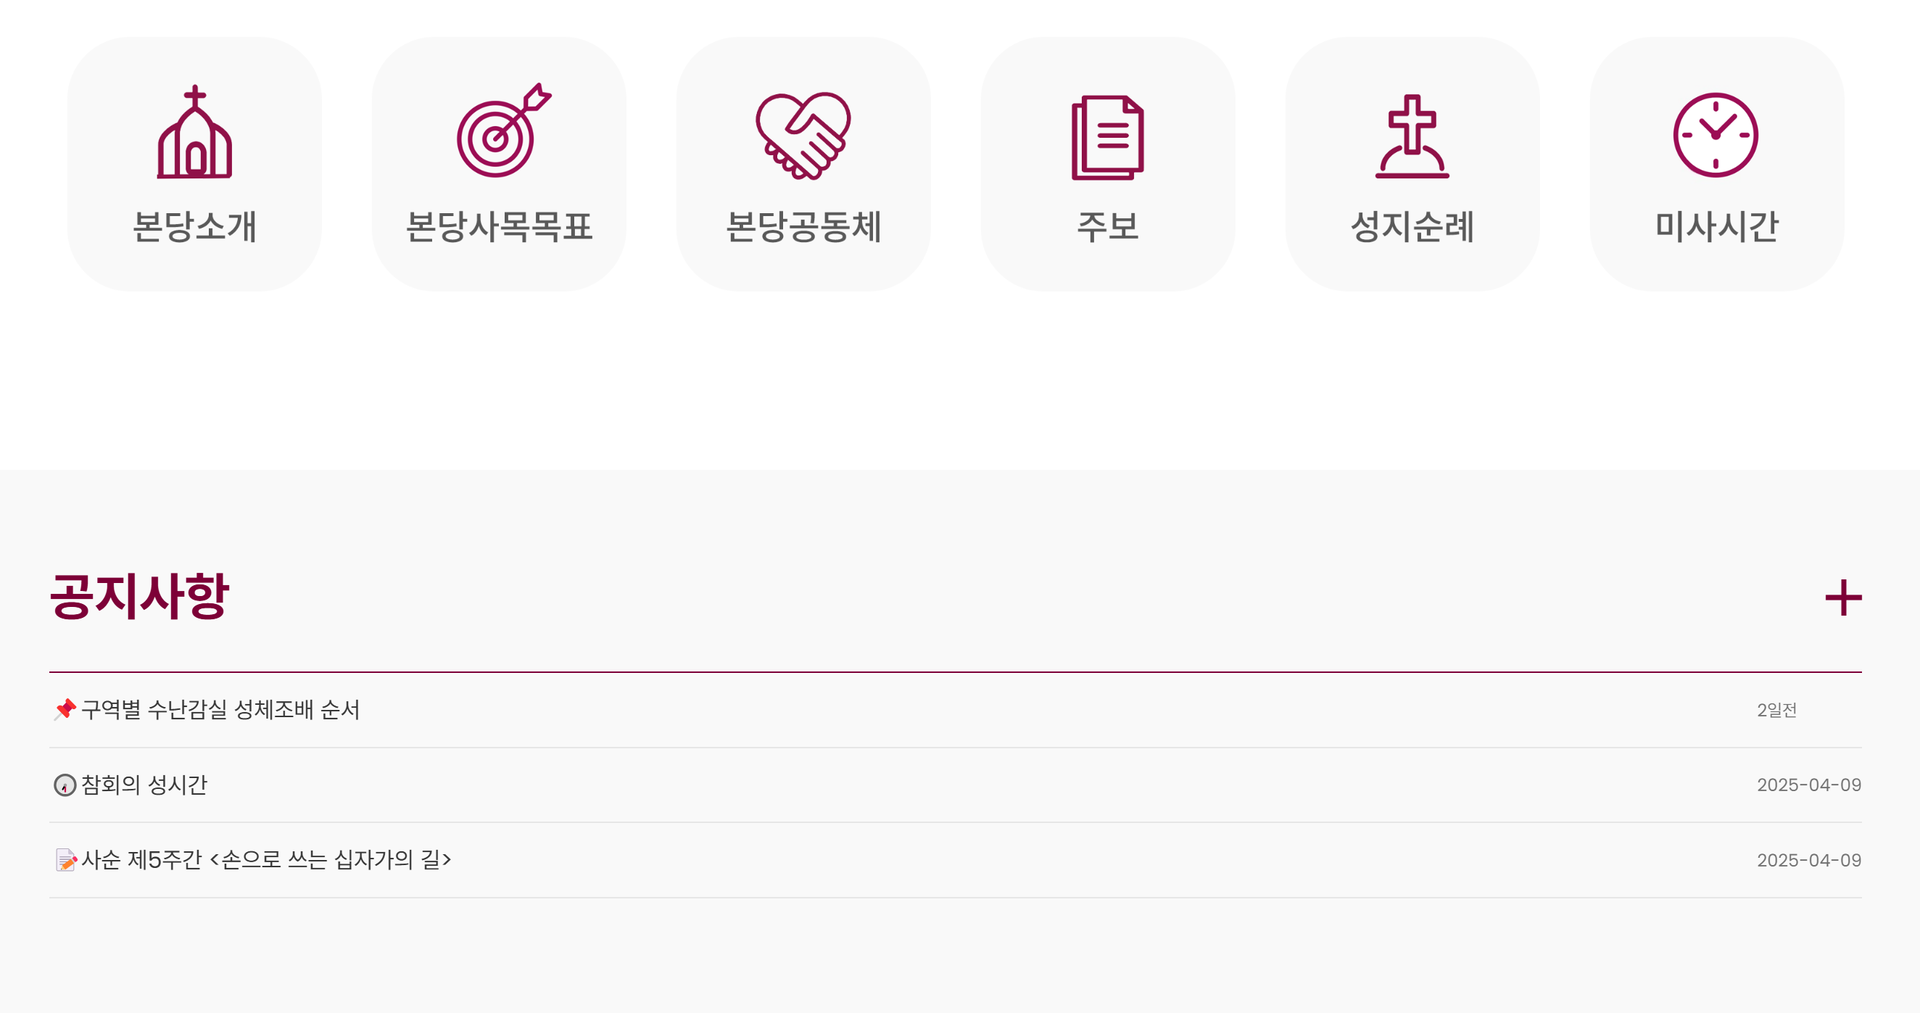Click the cross on hill icon
The image size is (1920, 1013).
click(1412, 136)
